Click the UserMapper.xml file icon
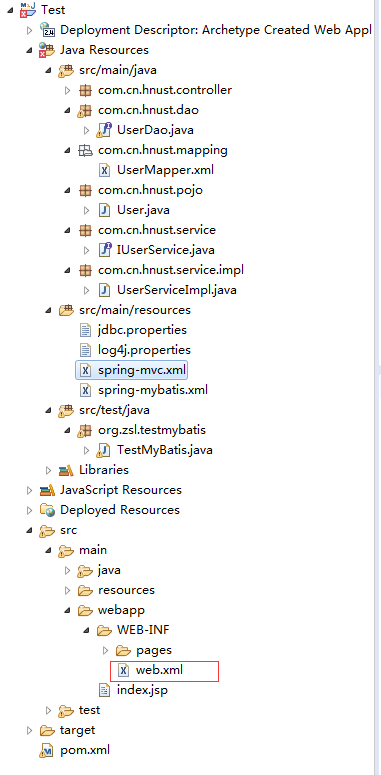Image resolution: width=381 pixels, height=775 pixels. tap(104, 171)
